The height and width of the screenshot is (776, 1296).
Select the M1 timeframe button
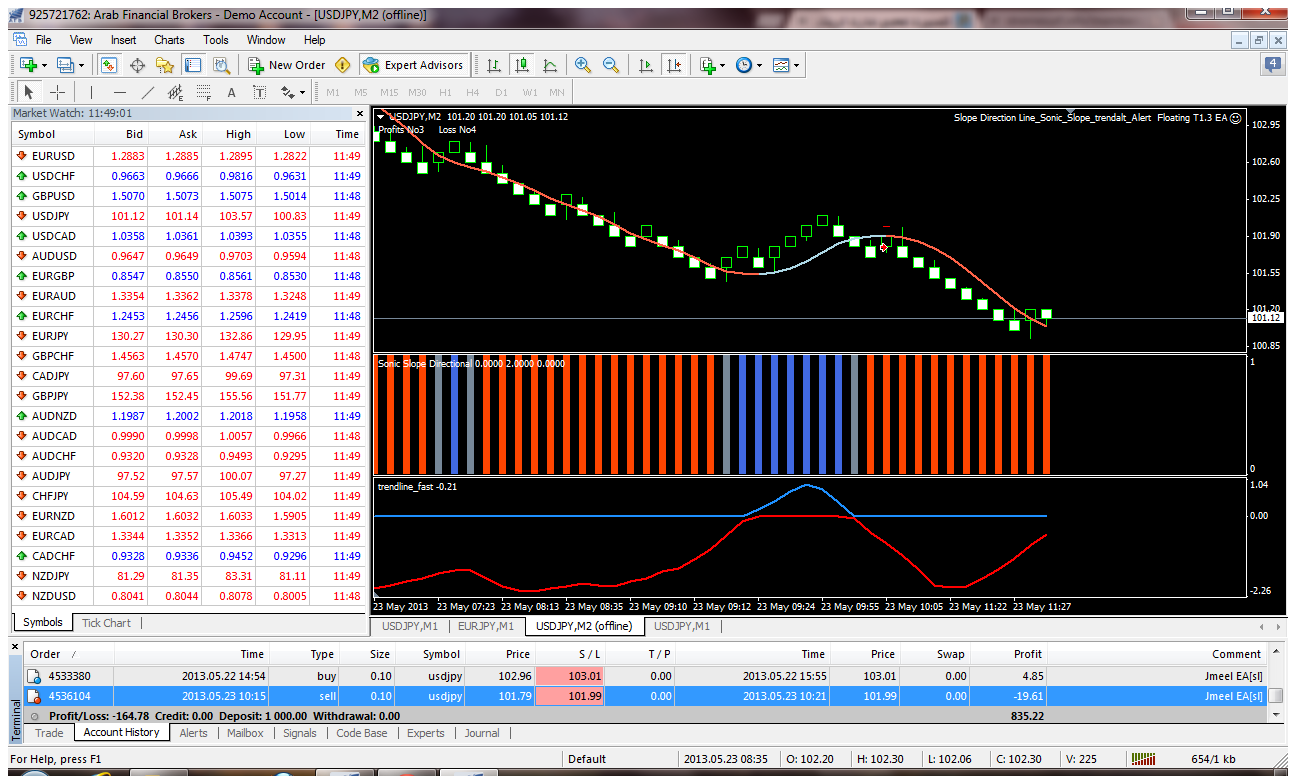pyautogui.click(x=334, y=92)
